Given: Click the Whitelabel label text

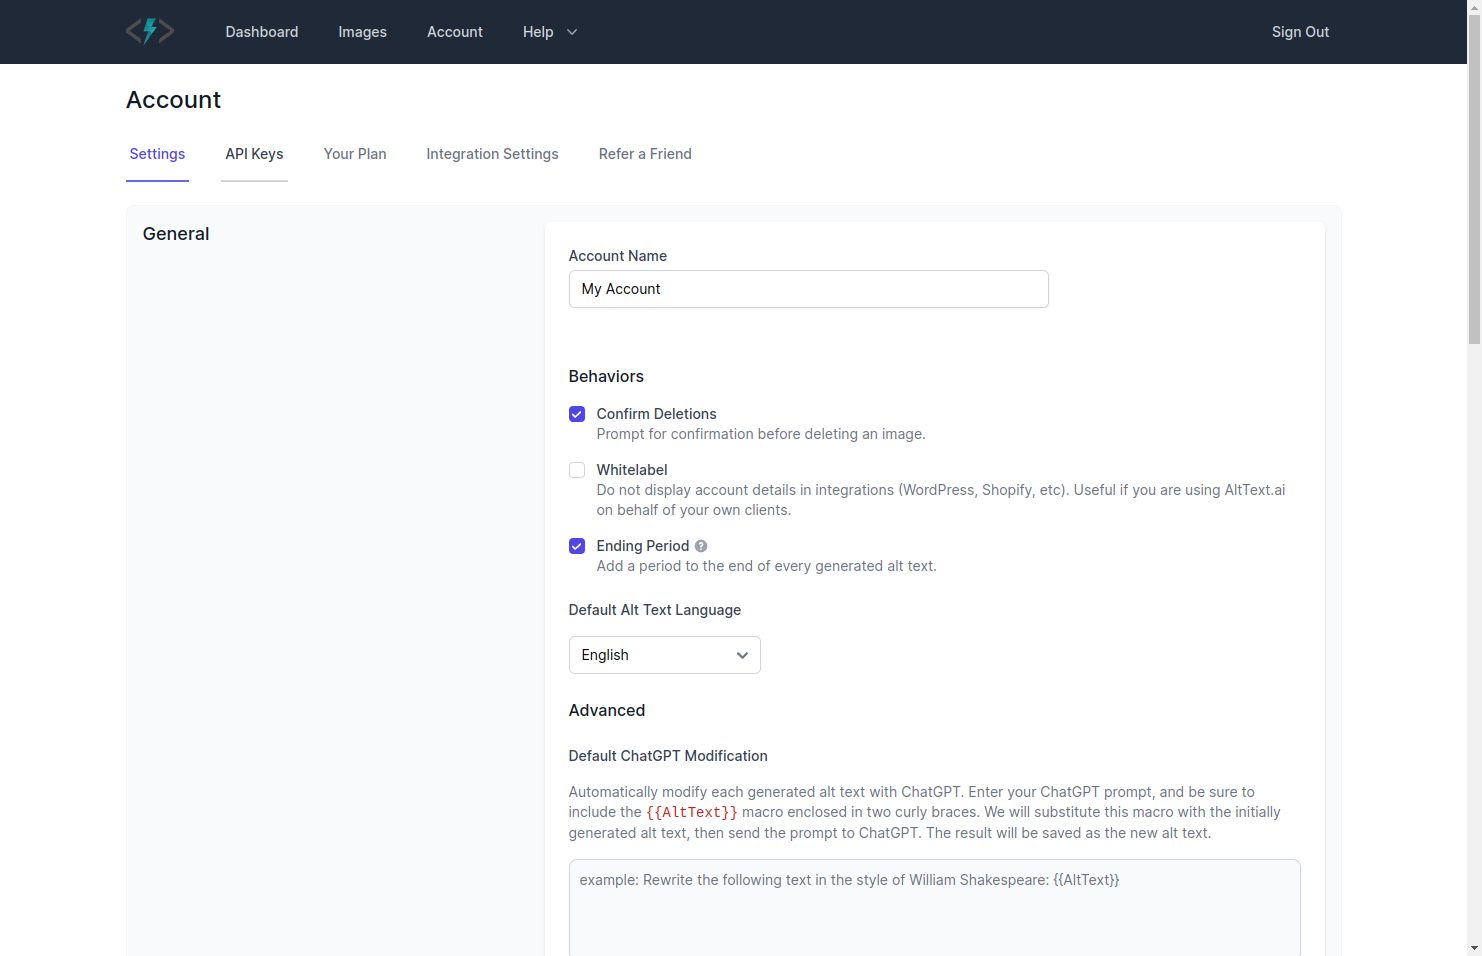Looking at the screenshot, I should point(632,470).
